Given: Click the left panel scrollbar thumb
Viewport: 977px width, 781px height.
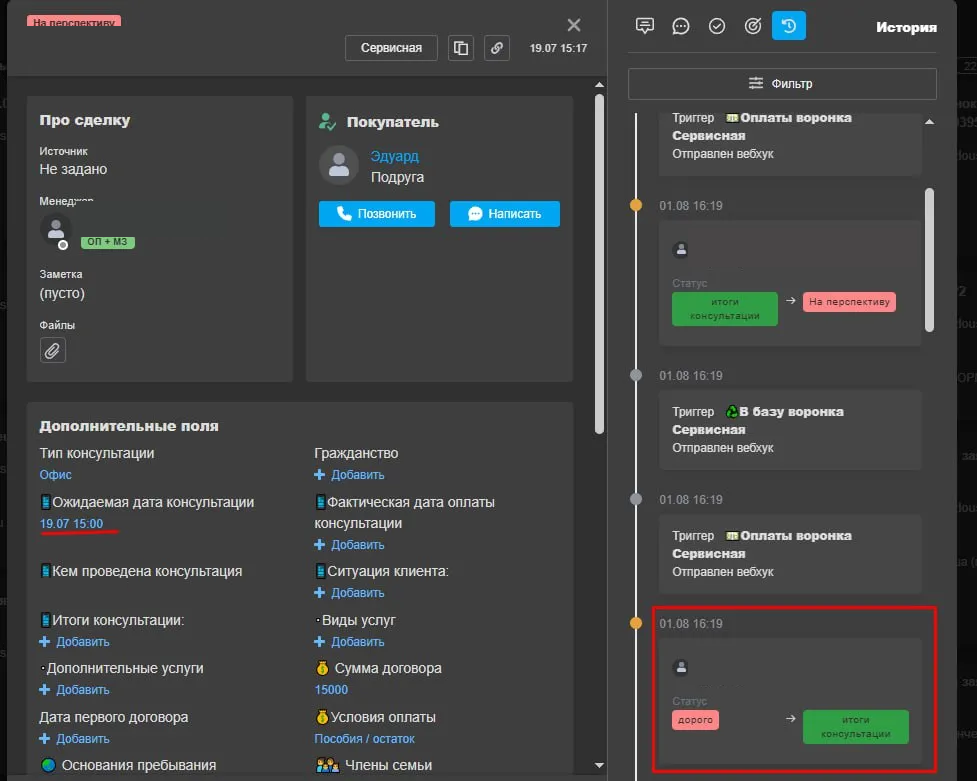Looking at the screenshot, I should 599,263.
